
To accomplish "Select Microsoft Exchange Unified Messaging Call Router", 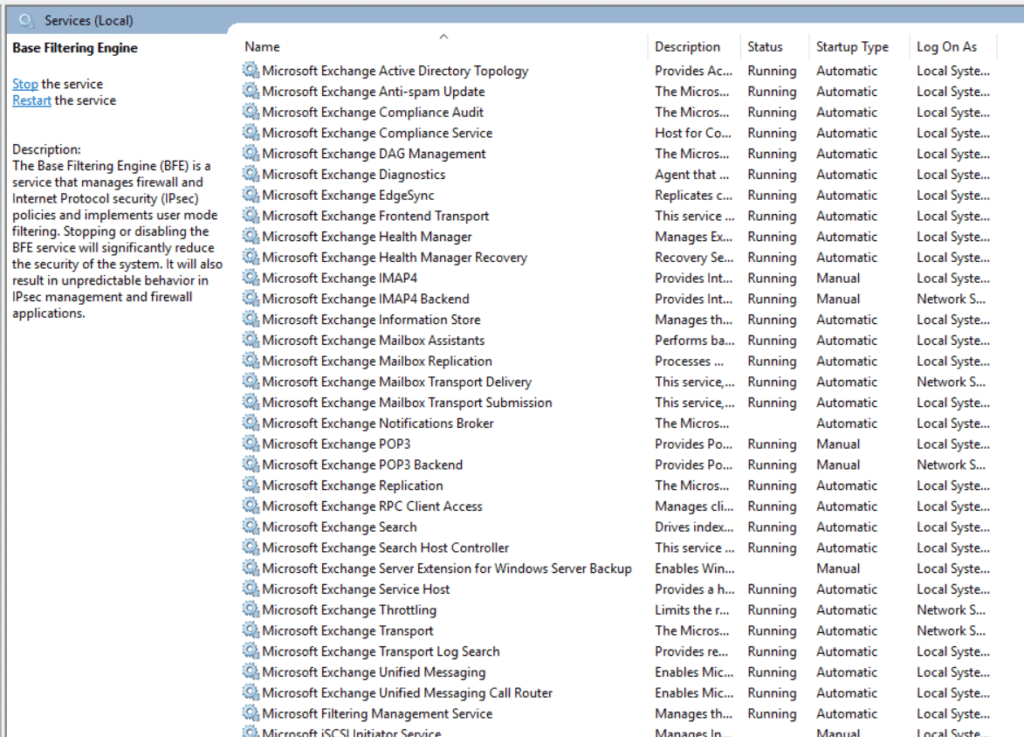I will [406, 693].
